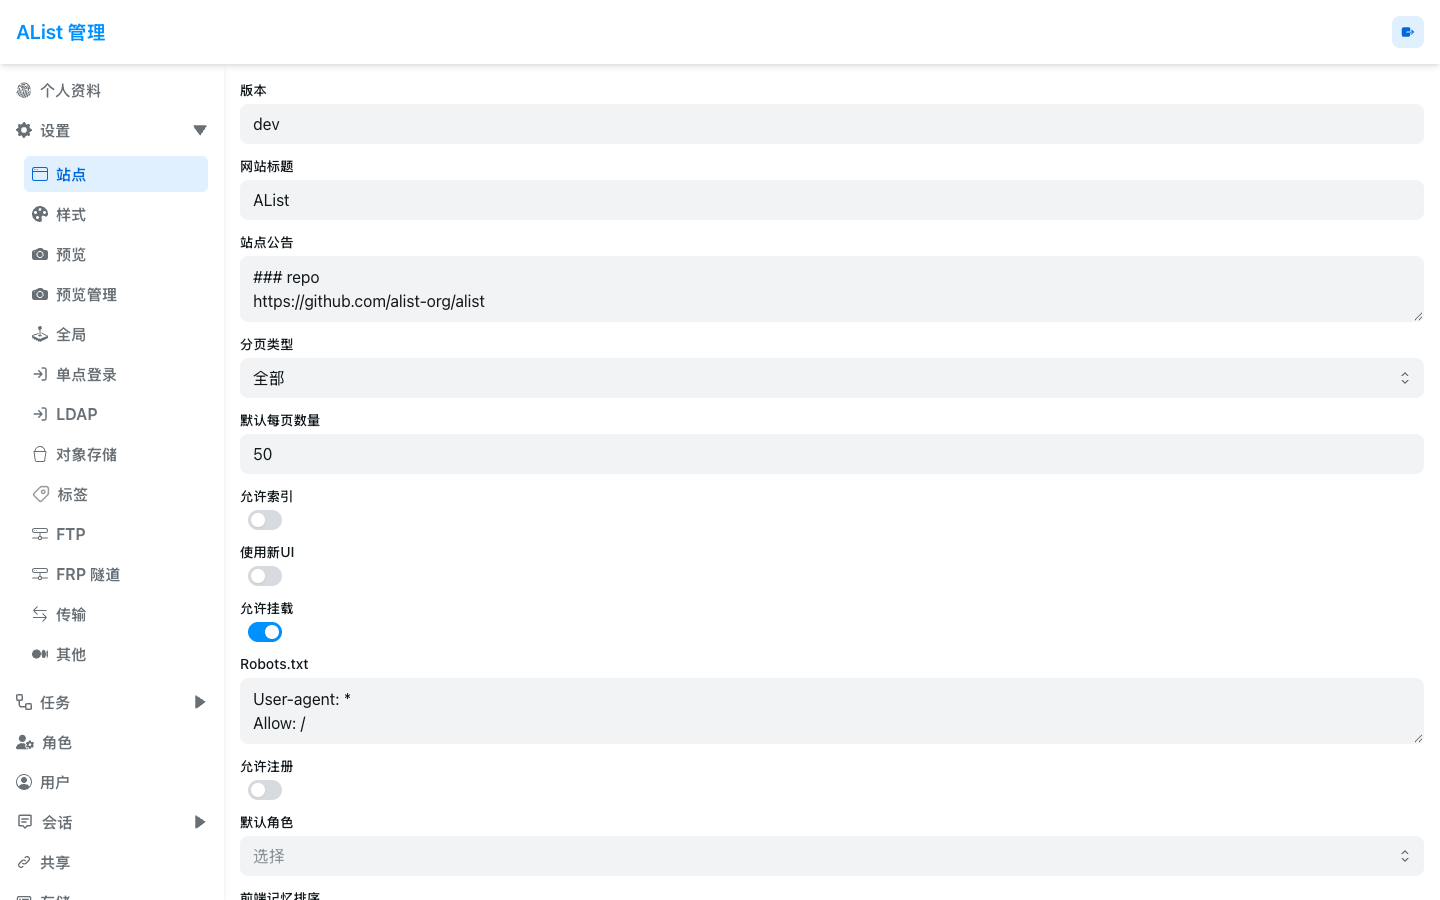Click the 任务 menu label
1440x900 pixels.
(55, 703)
